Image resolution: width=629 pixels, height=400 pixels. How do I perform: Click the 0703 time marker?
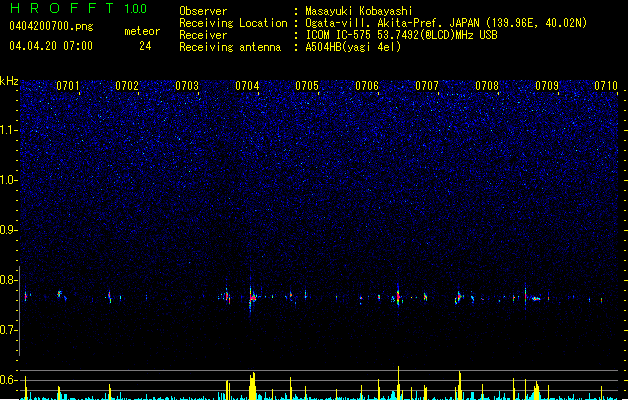coord(187,86)
